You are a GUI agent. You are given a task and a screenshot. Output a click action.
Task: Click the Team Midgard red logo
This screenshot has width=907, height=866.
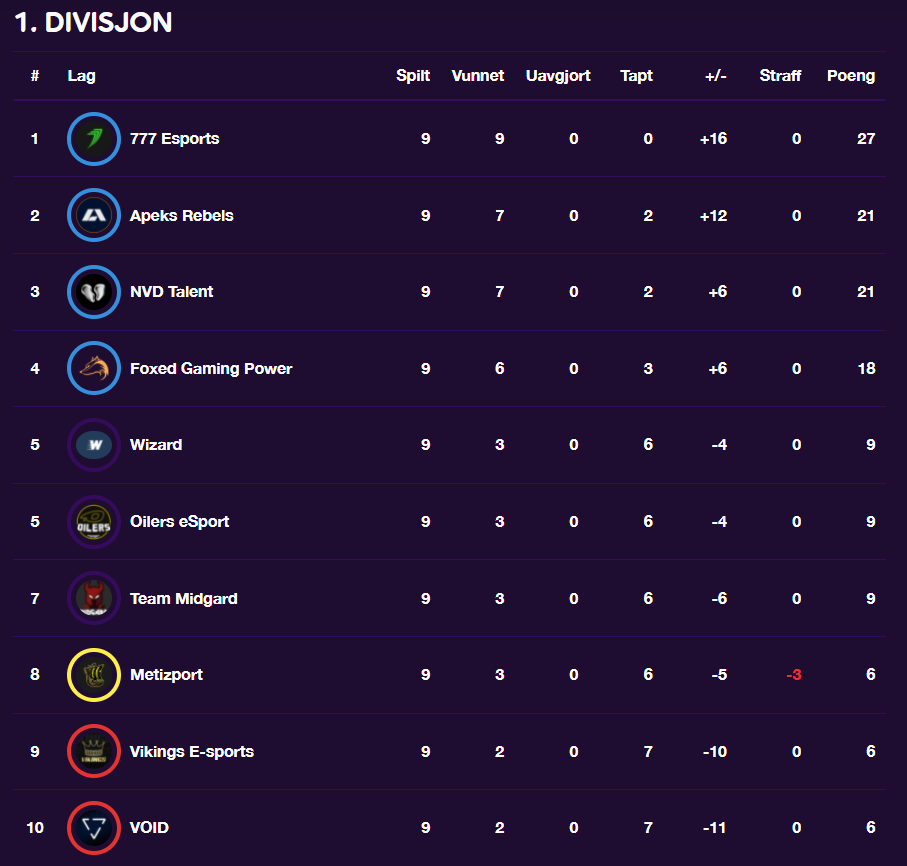pos(93,599)
